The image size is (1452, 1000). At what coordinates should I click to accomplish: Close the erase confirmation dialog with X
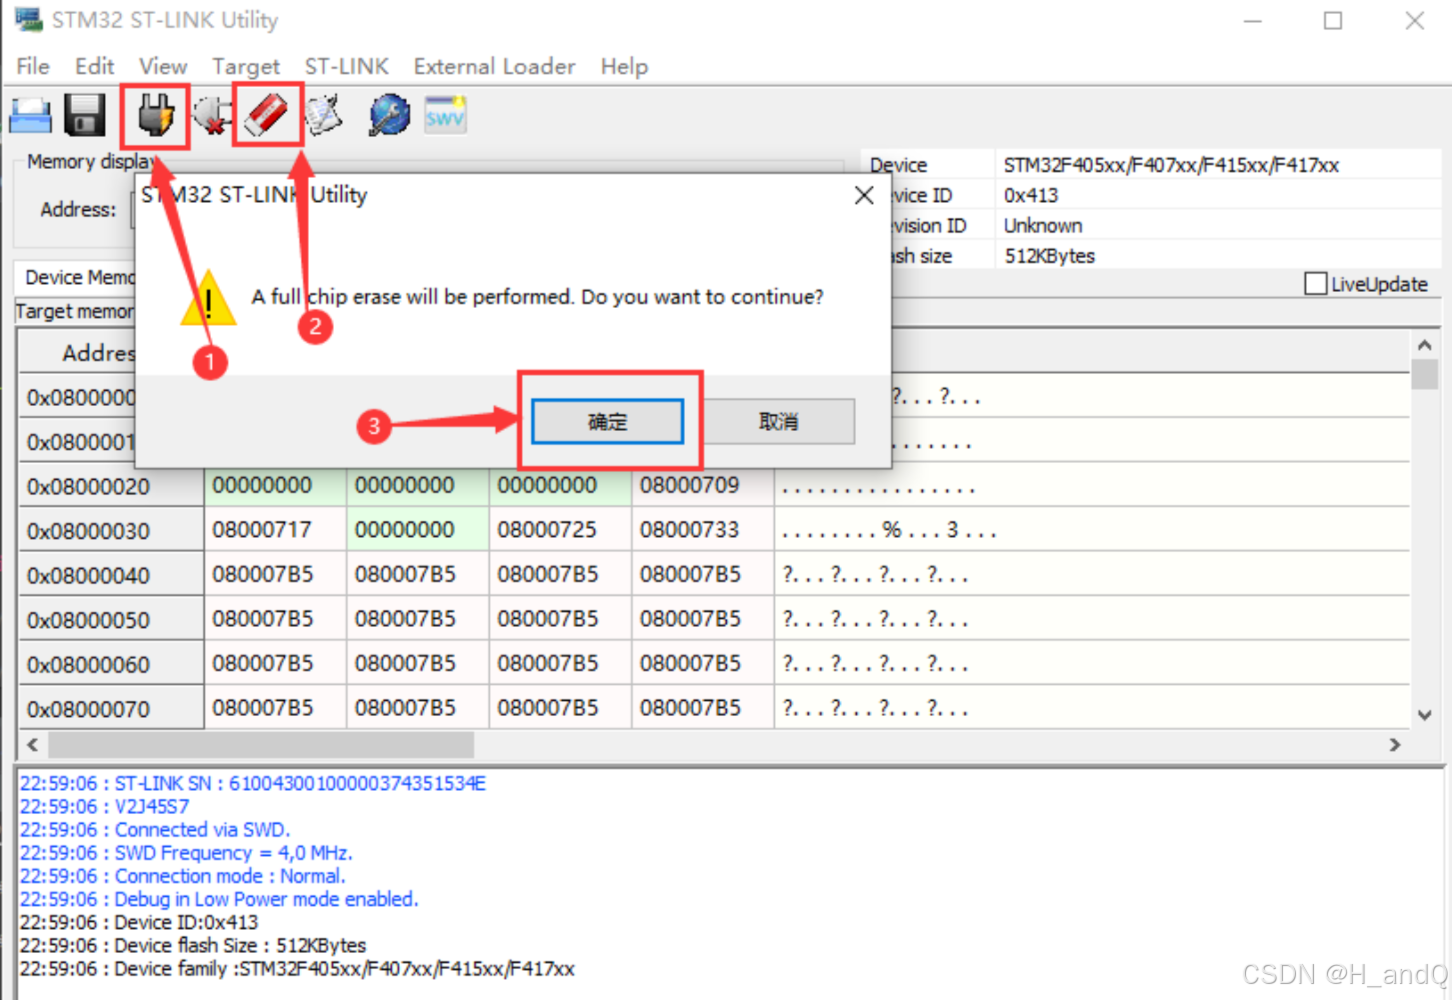[864, 195]
